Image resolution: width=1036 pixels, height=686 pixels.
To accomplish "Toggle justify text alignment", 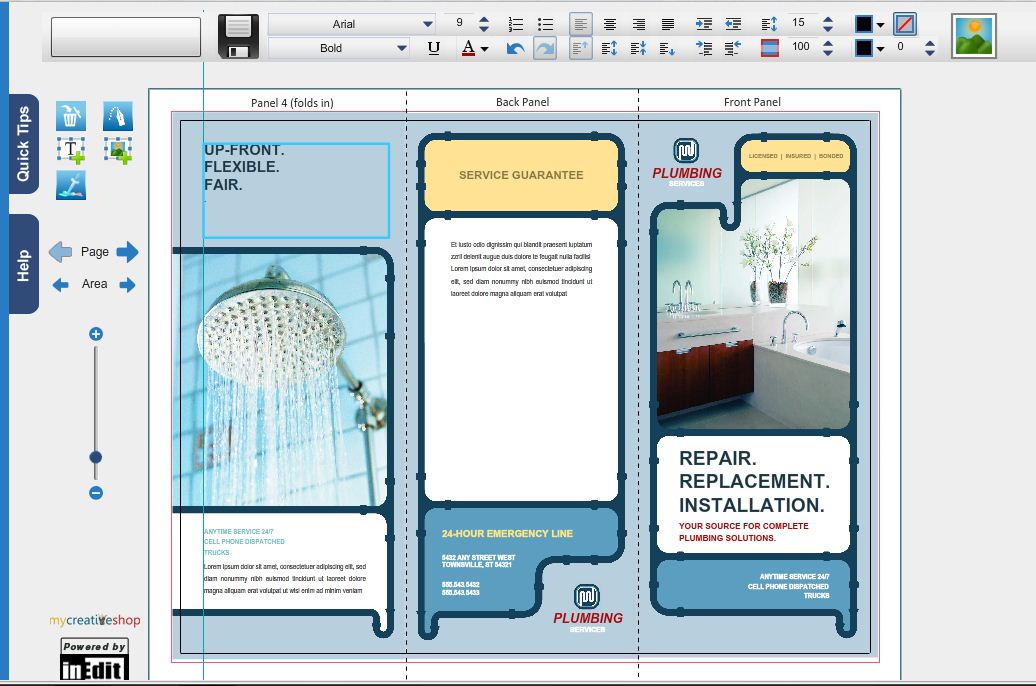I will tap(668, 24).
